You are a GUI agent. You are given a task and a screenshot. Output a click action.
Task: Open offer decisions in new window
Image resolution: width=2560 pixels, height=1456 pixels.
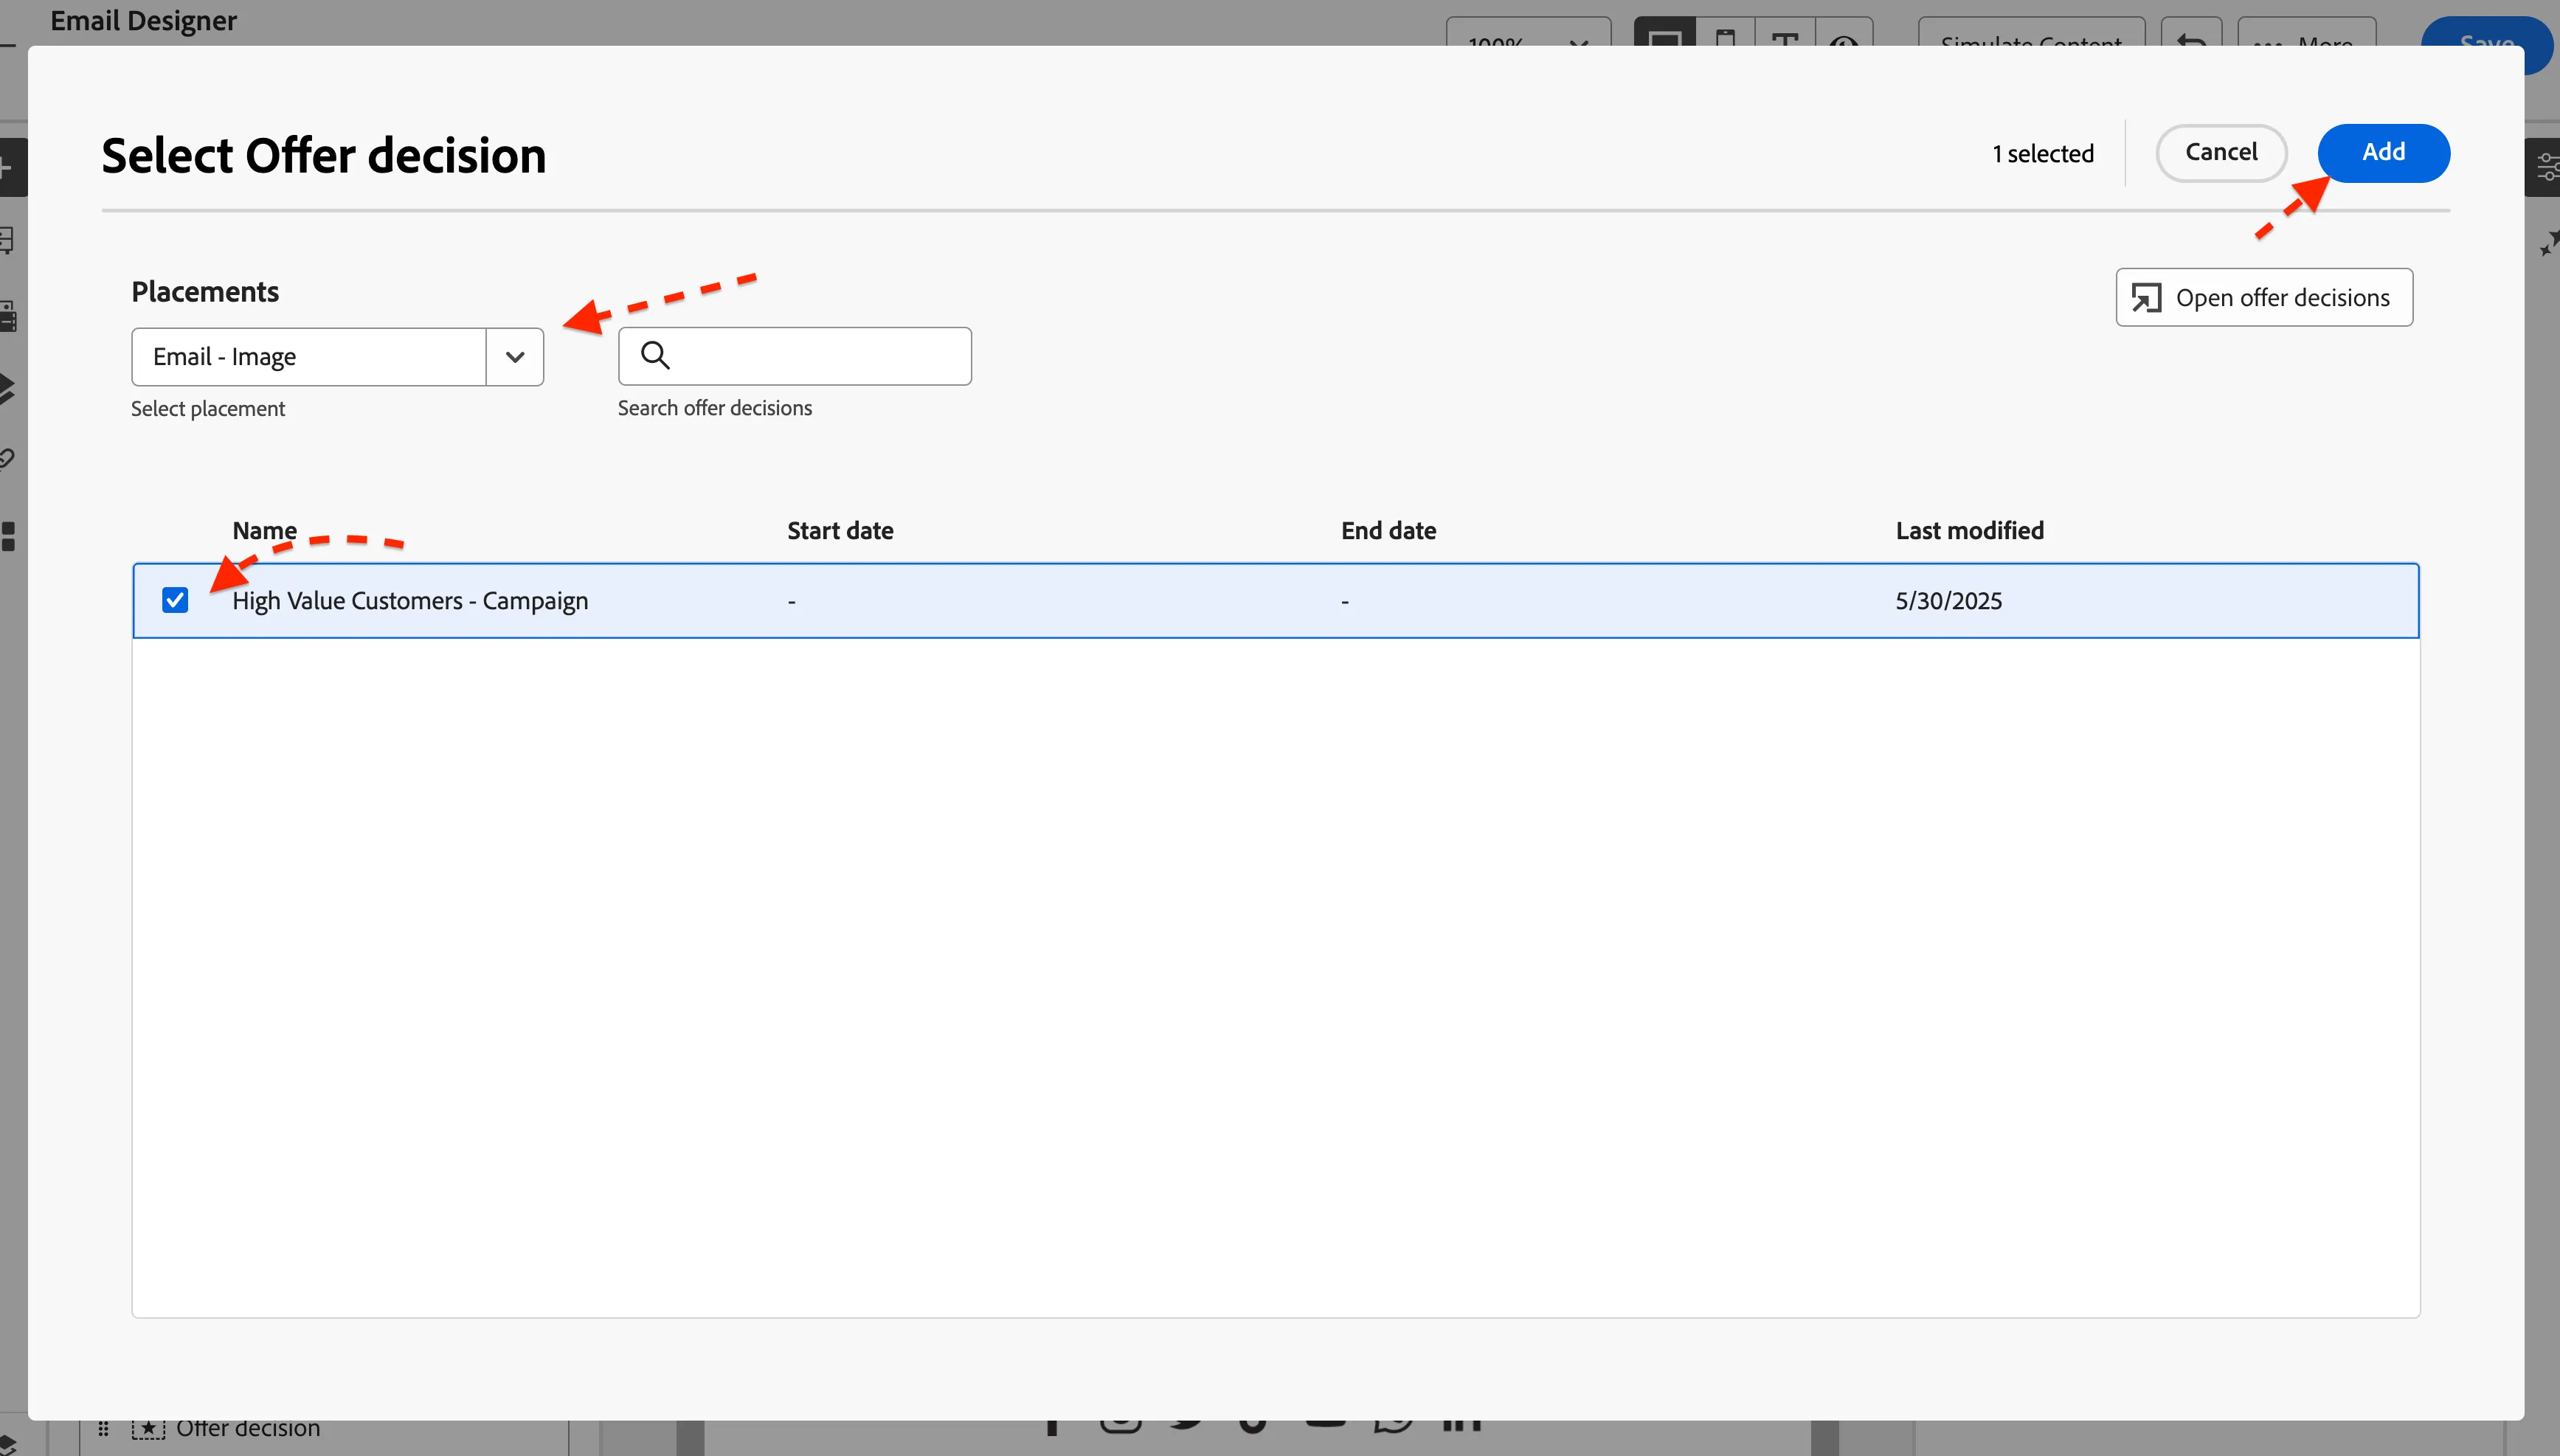[2264, 297]
